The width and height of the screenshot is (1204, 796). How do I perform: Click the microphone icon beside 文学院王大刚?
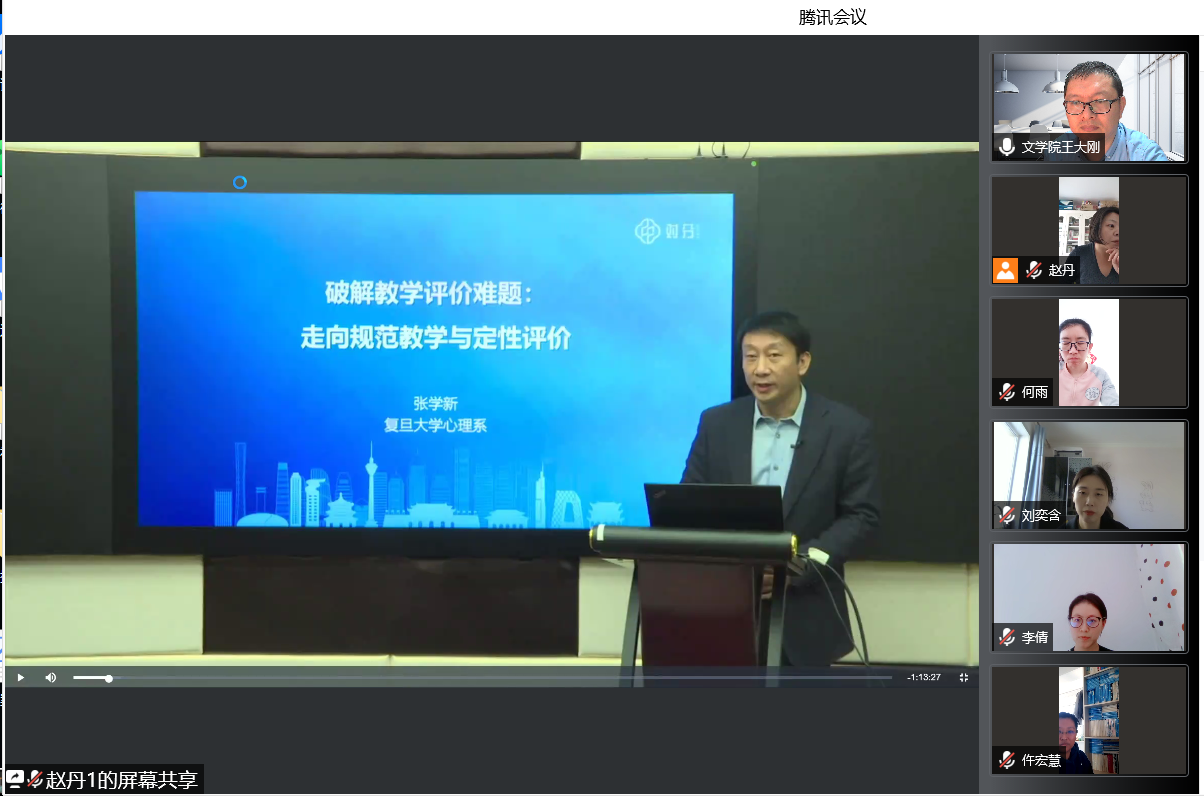(1007, 148)
